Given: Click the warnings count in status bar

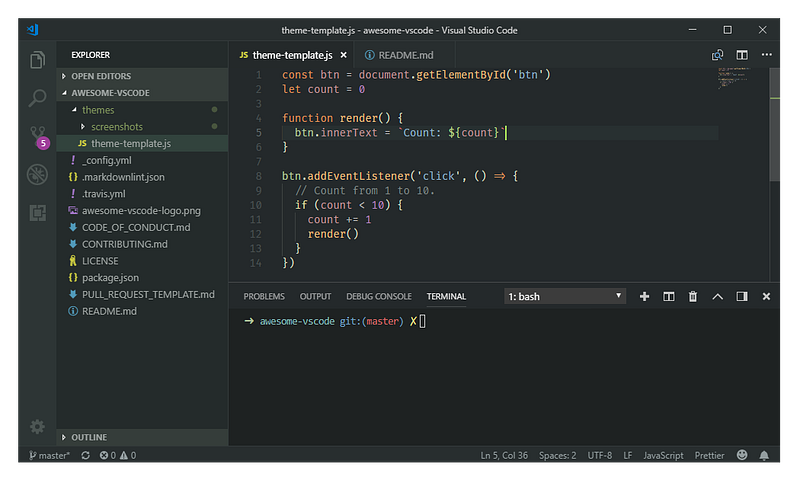Looking at the screenshot, I should (x=128, y=455).
